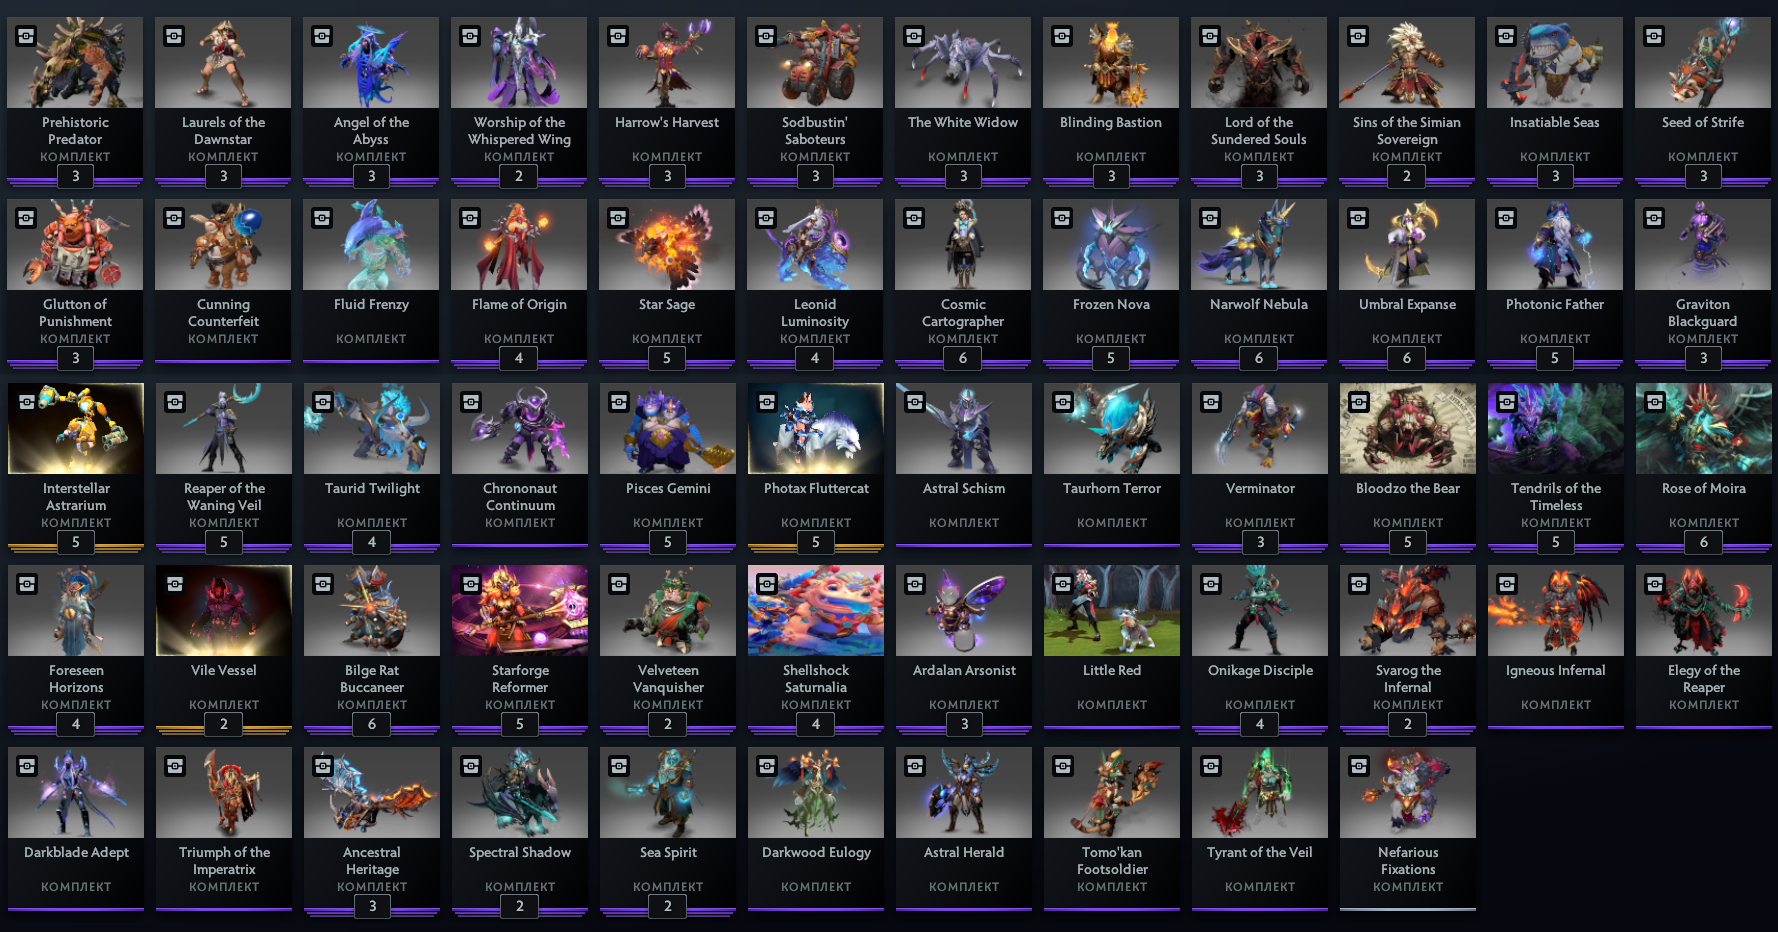This screenshot has height=932, width=1778.
Task: Select the Shellshock Saturnalia set image
Action: 816,610
